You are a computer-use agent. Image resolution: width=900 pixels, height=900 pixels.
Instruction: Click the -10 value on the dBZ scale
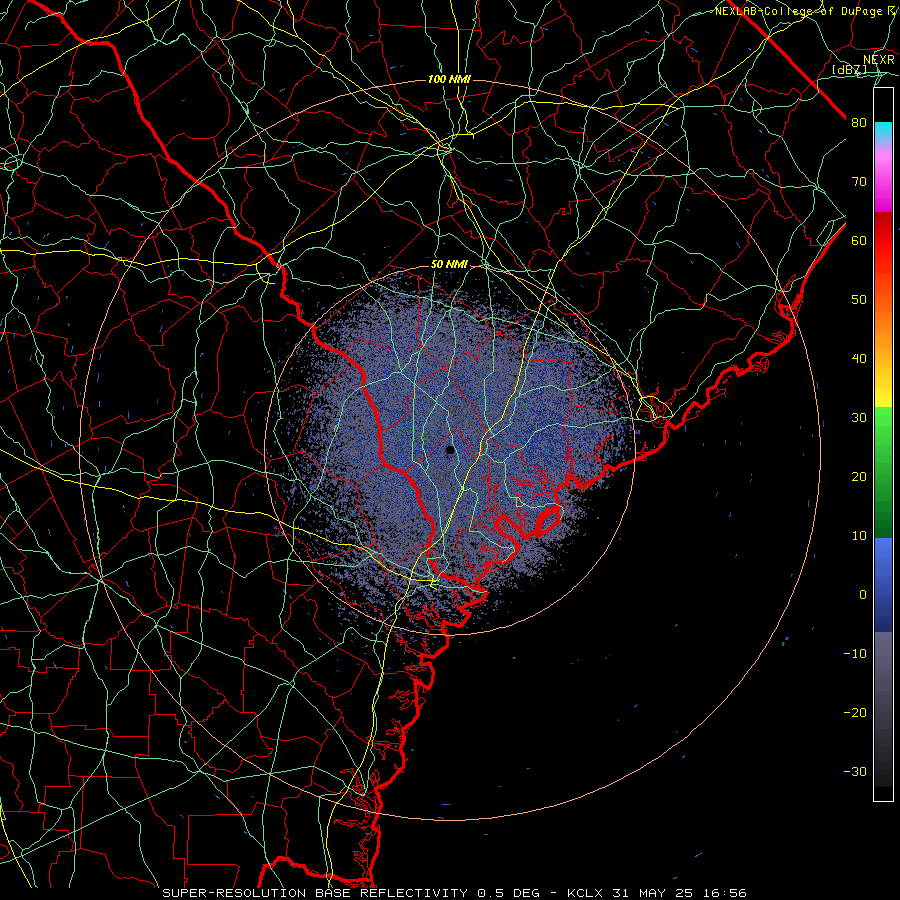[855, 653]
